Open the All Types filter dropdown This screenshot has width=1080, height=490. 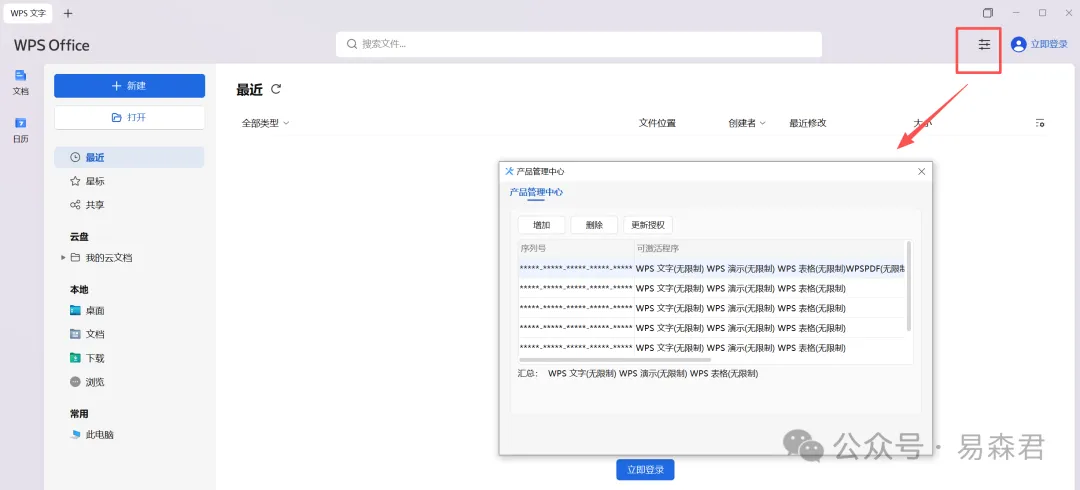click(265, 123)
